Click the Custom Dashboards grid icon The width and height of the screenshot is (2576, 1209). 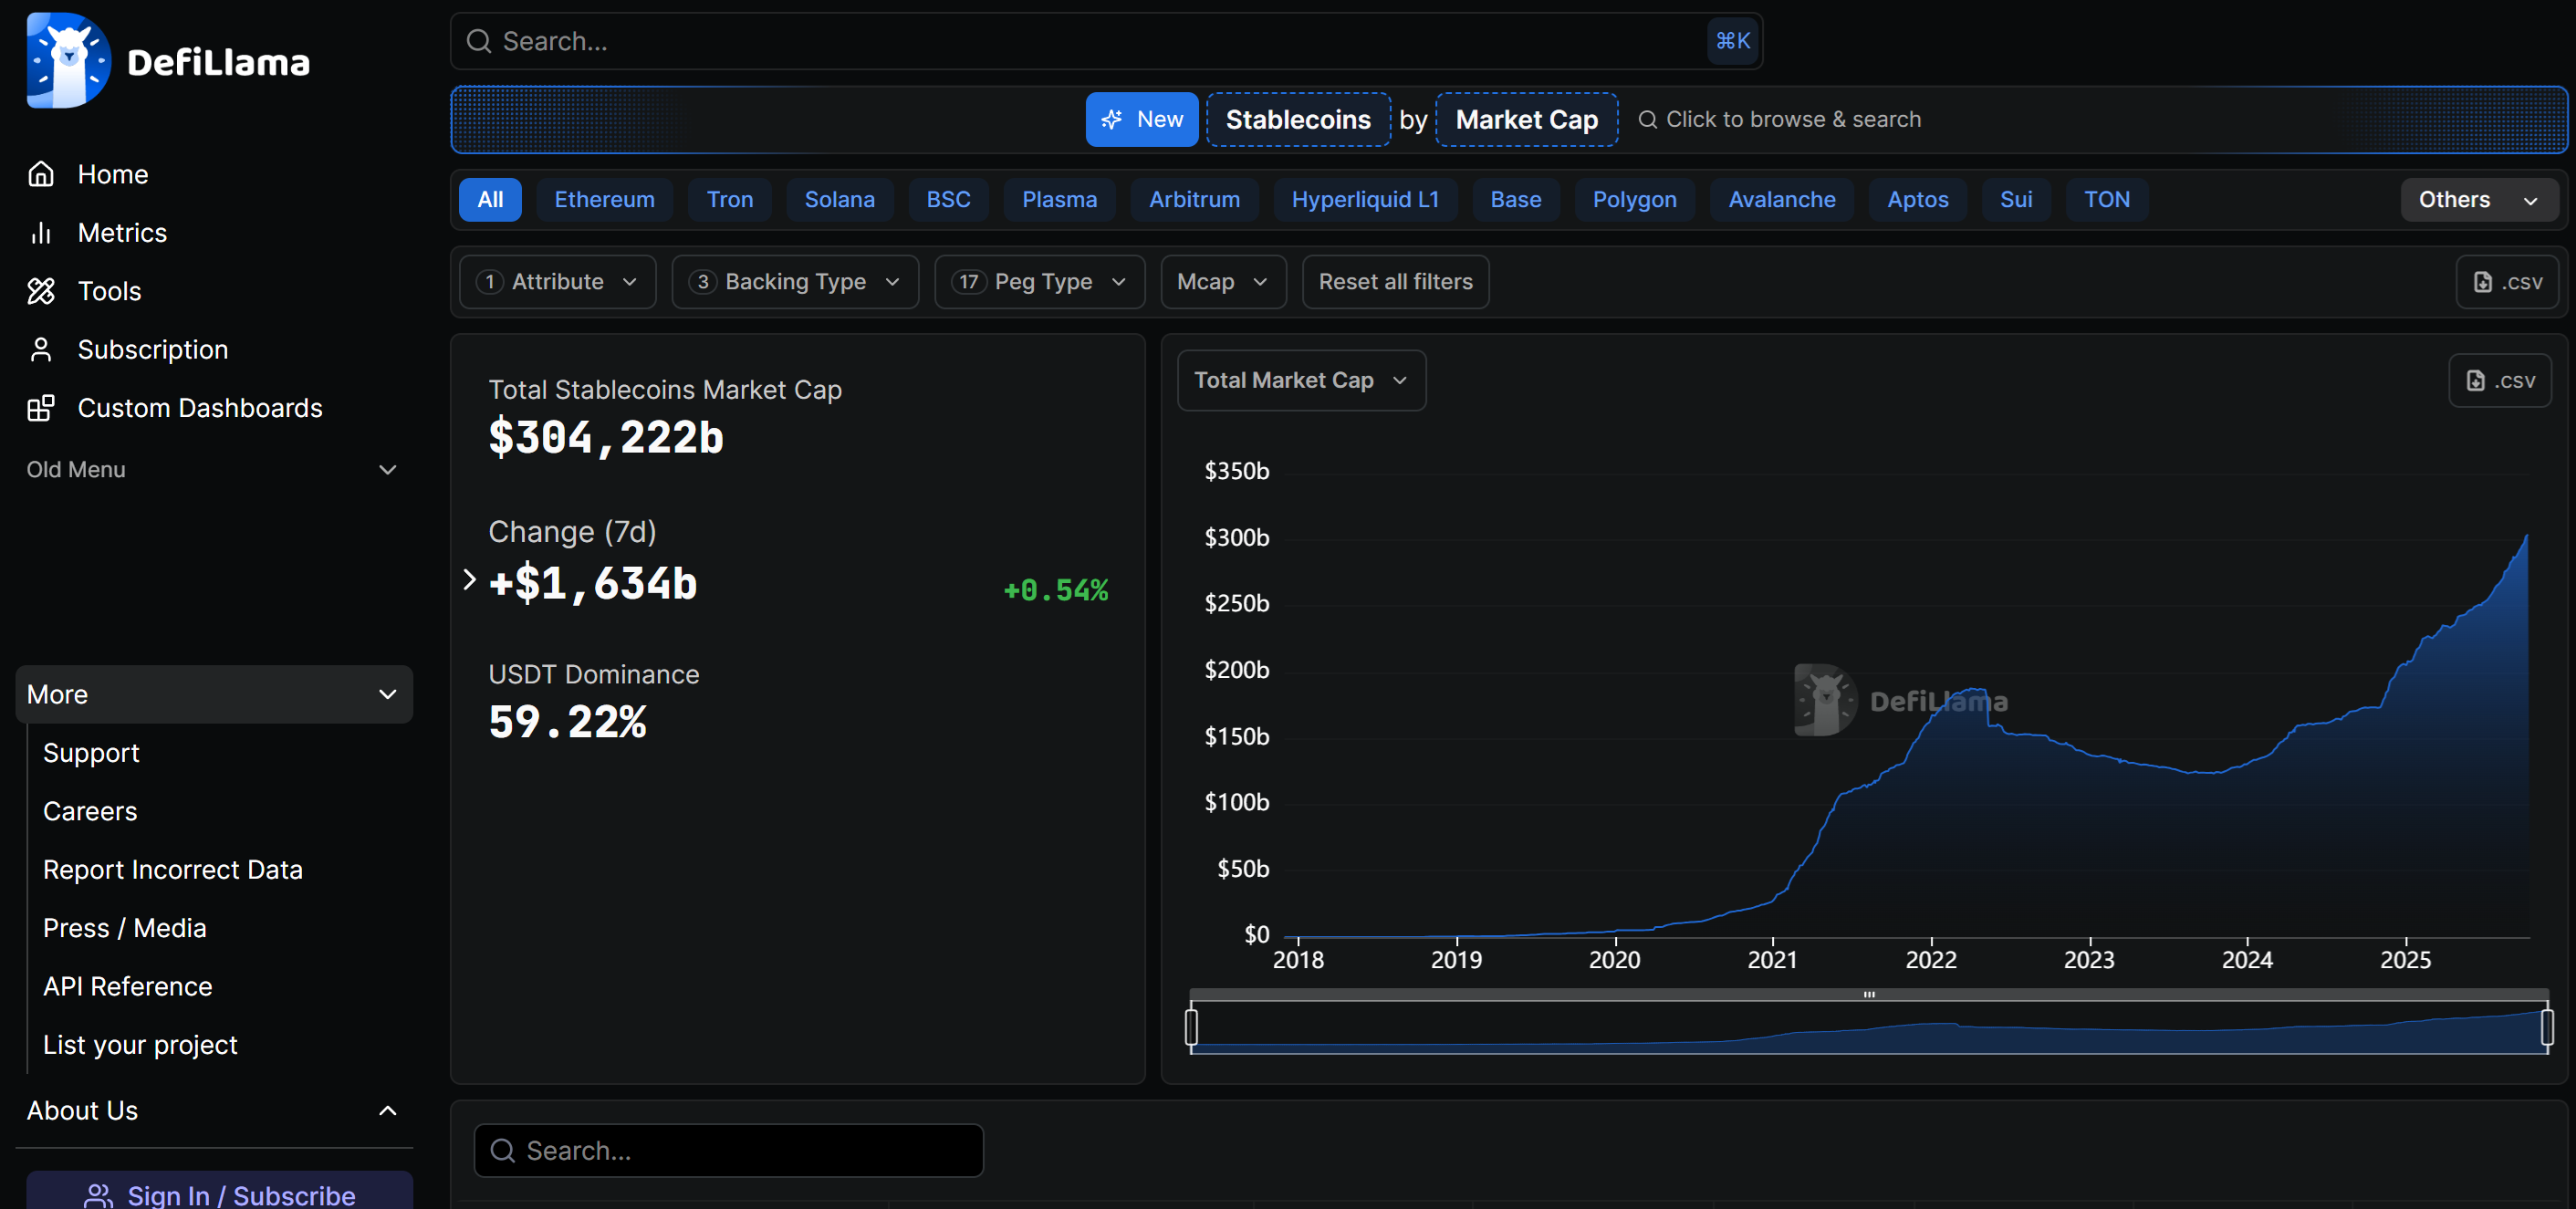[x=41, y=408]
